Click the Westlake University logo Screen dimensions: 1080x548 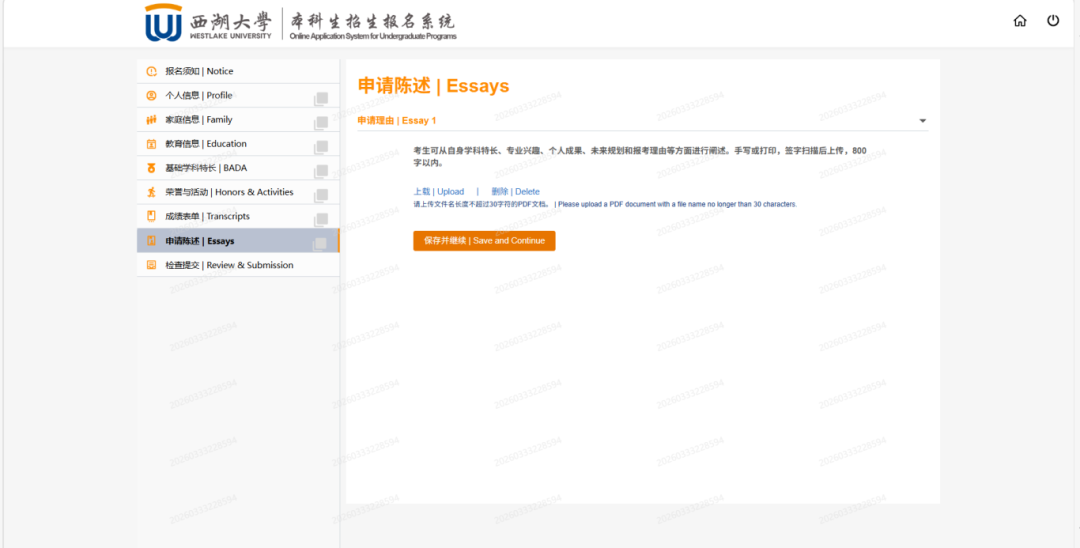tap(208, 23)
